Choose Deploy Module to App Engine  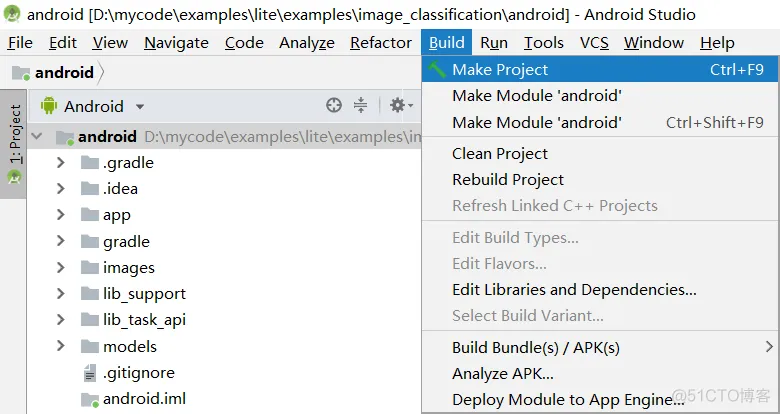[600, 399]
